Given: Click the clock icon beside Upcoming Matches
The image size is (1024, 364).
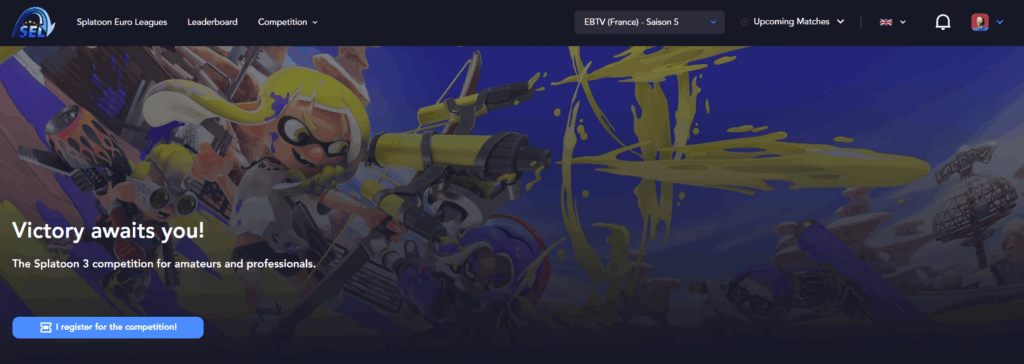Looking at the screenshot, I should point(744,22).
